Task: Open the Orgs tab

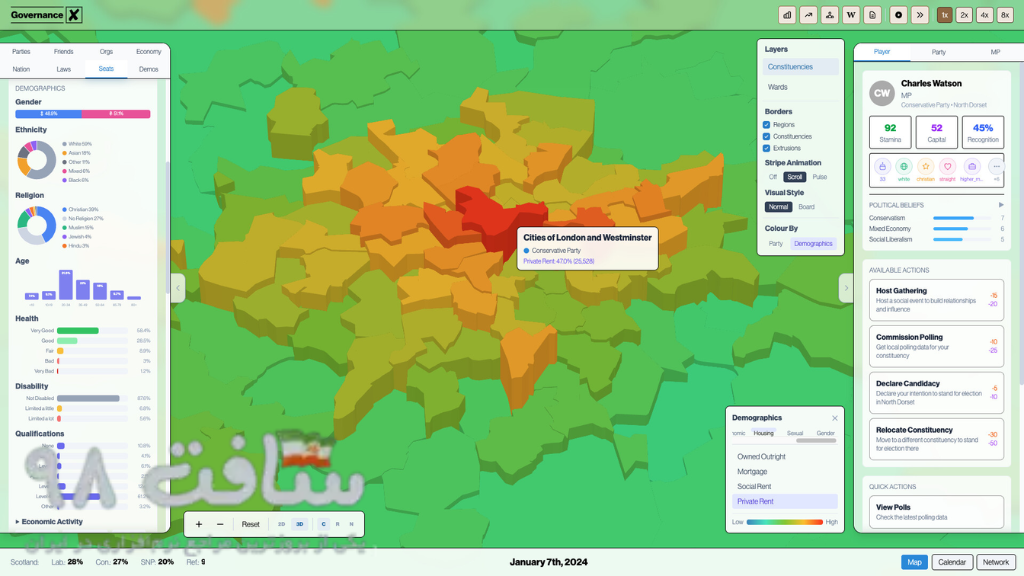Action: coord(106,52)
